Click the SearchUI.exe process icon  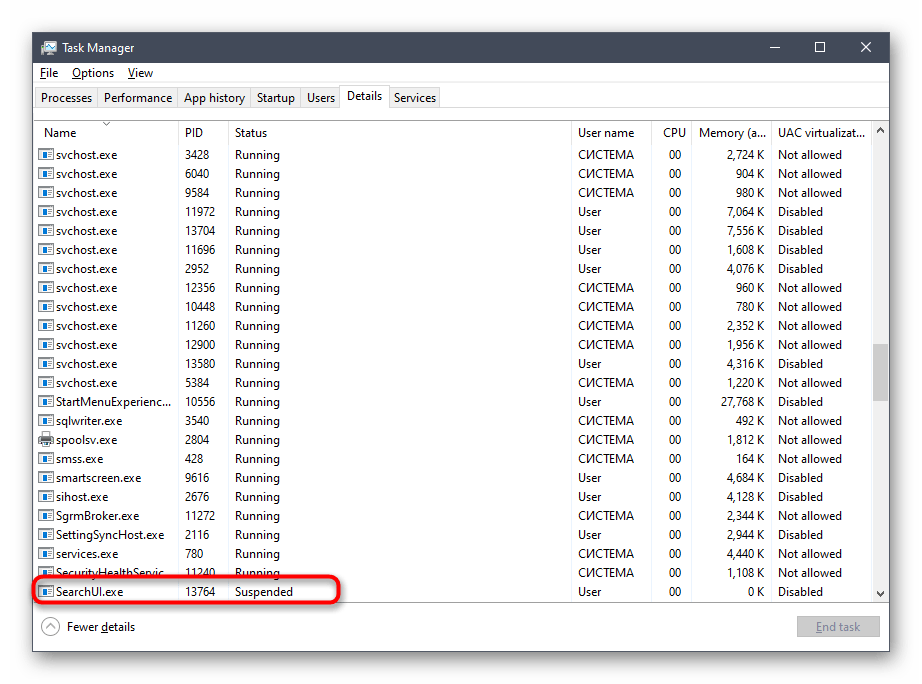coord(46,592)
